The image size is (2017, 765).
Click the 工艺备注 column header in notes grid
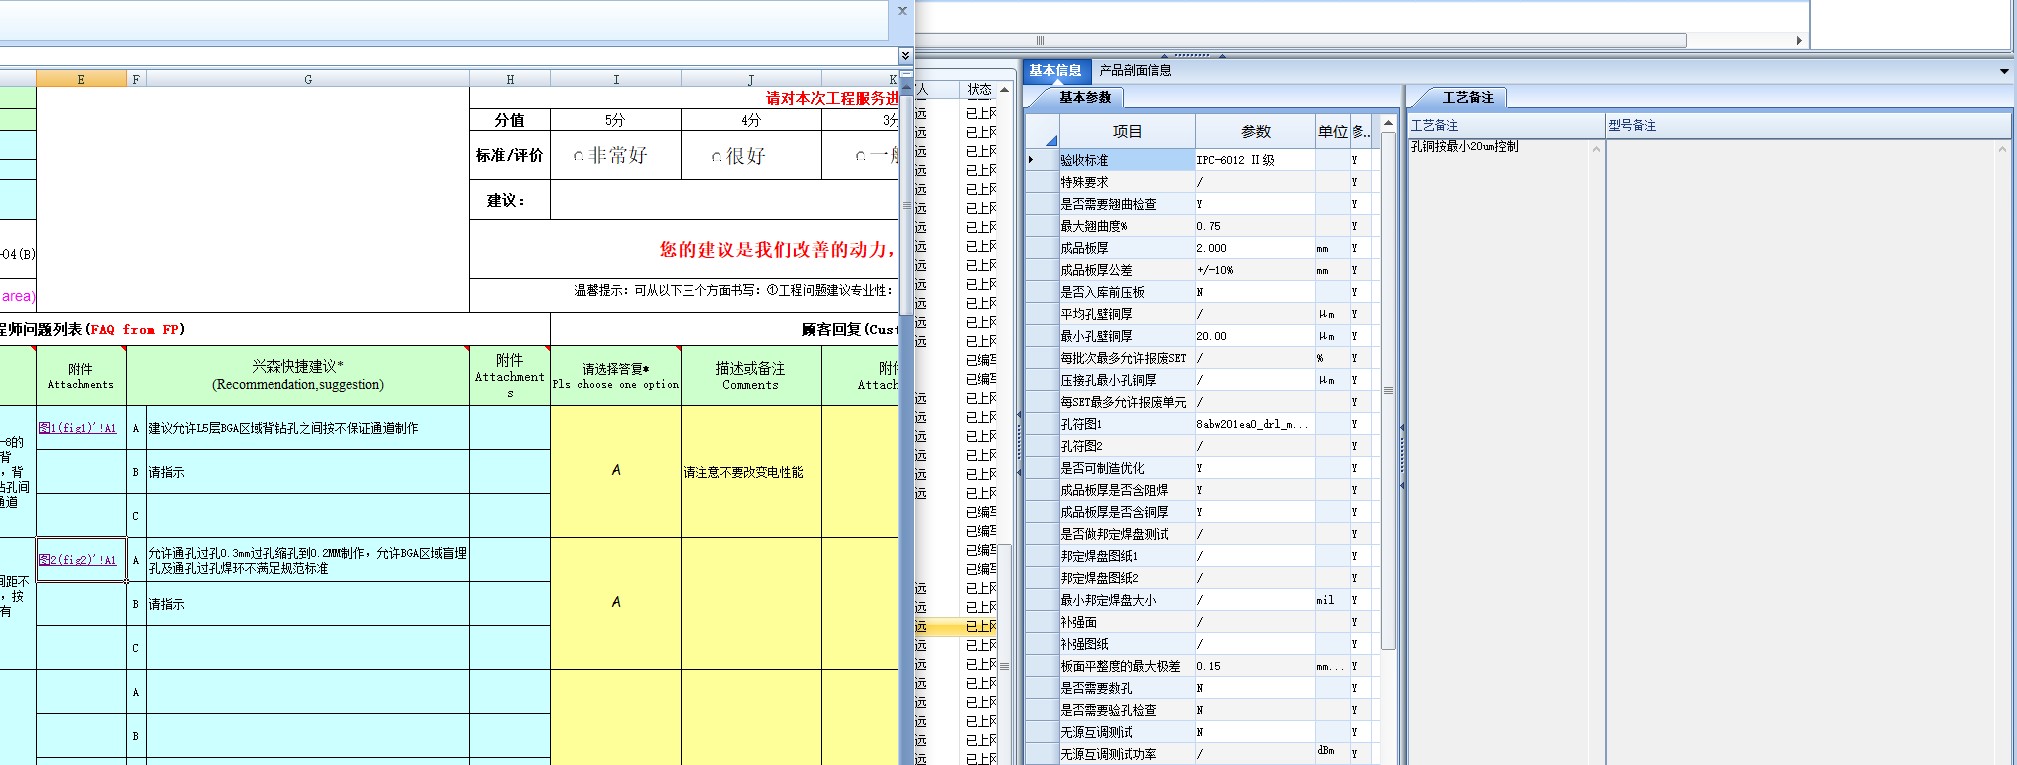[x=1505, y=125]
